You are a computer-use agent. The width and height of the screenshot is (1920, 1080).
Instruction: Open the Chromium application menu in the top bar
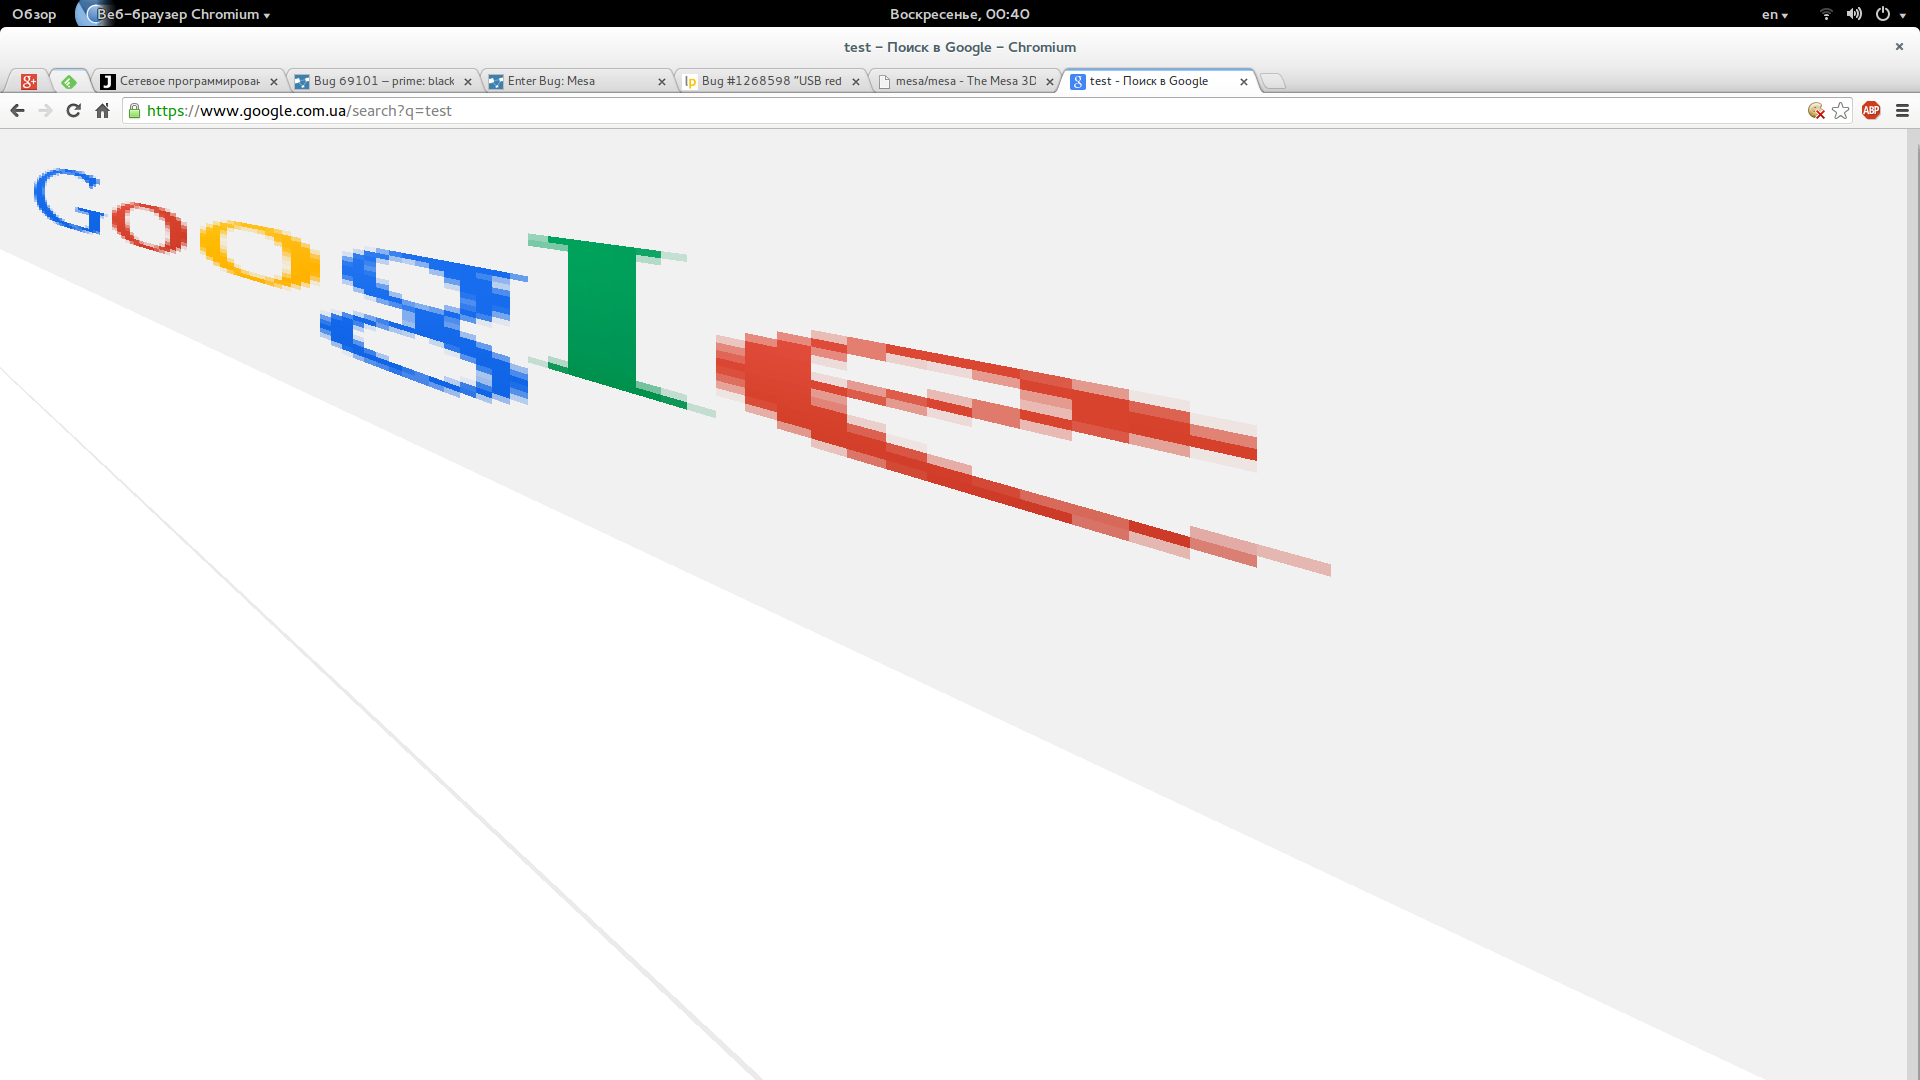pyautogui.click(x=180, y=14)
